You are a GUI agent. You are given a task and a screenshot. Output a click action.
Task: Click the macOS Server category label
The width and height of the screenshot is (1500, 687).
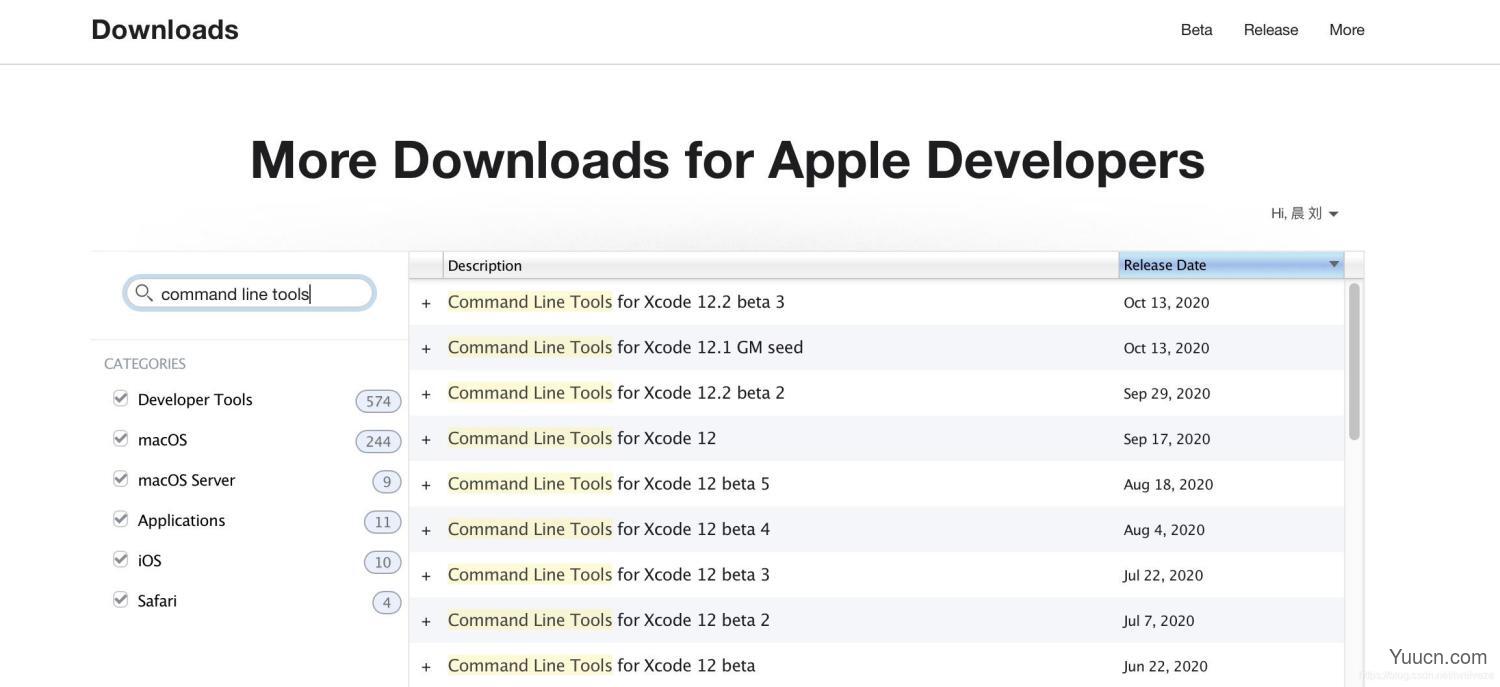(x=186, y=480)
